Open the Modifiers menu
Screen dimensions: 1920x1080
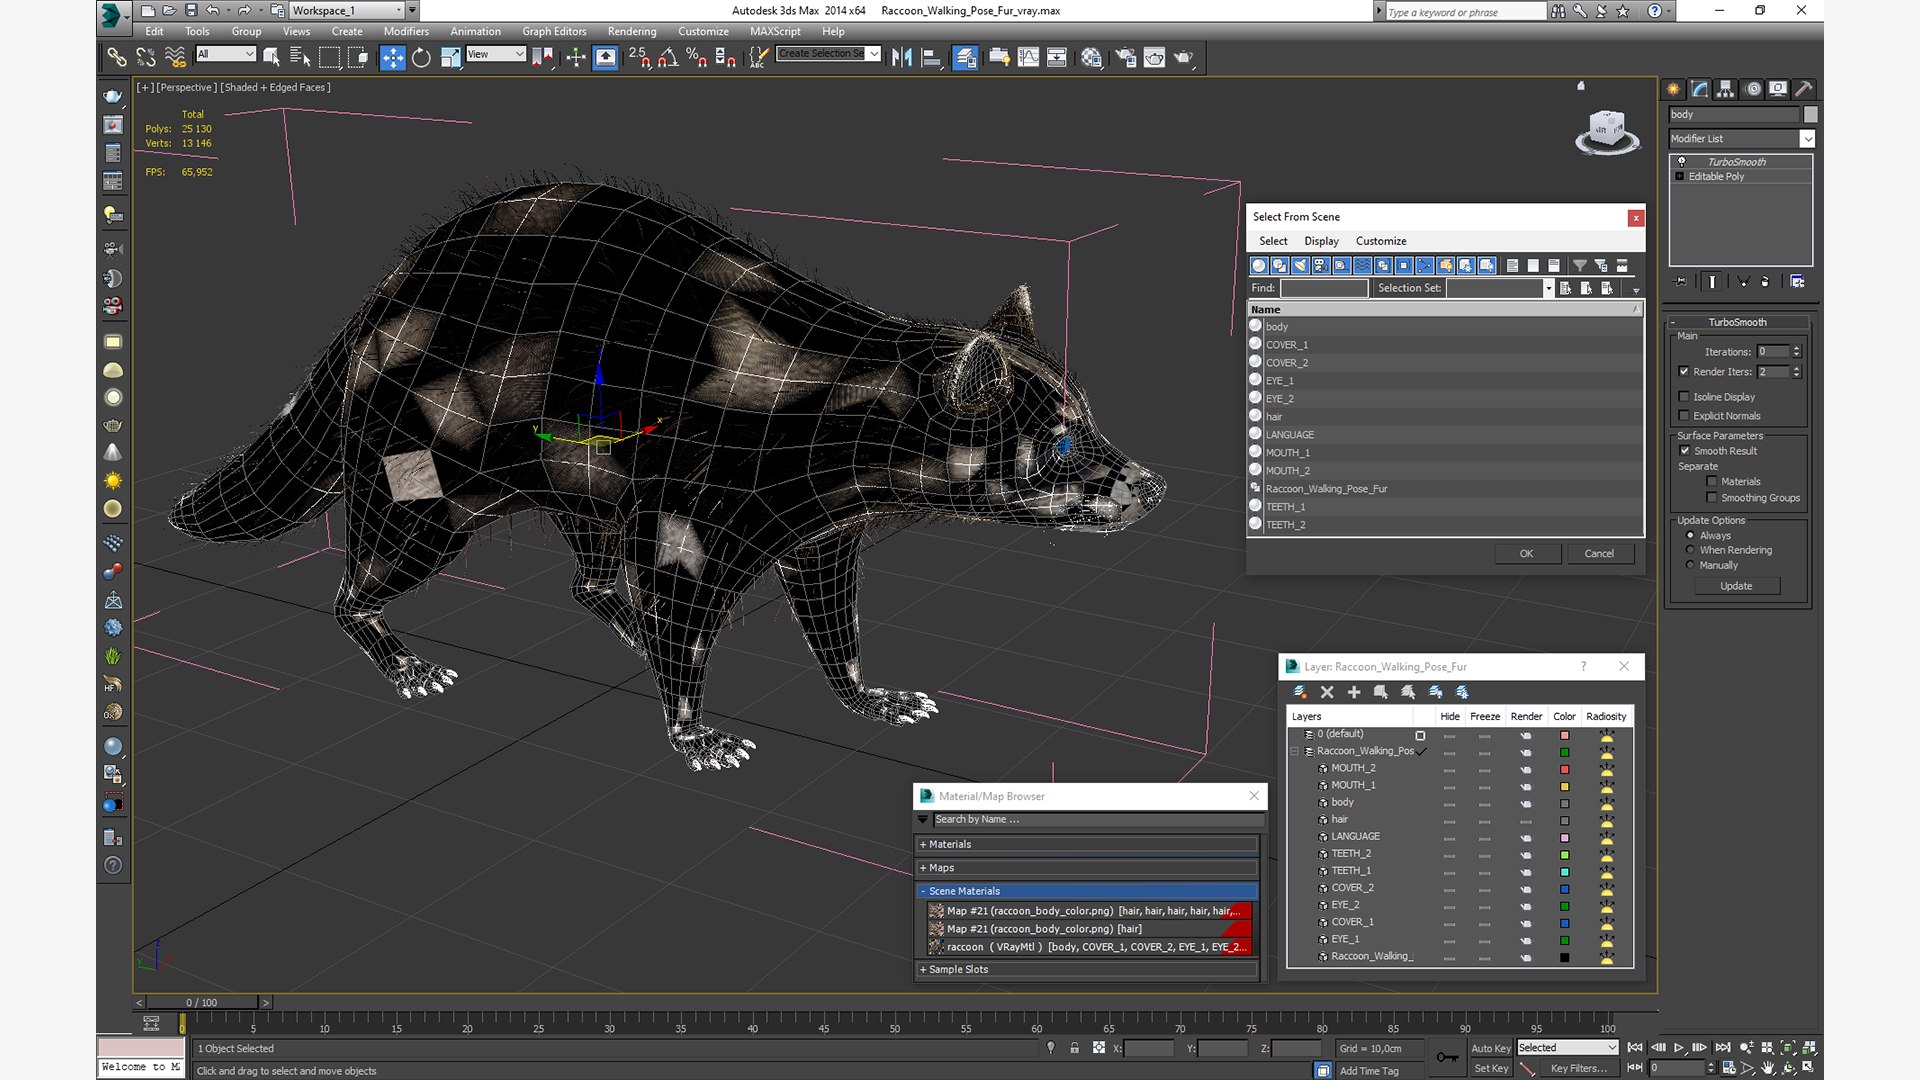tap(406, 31)
